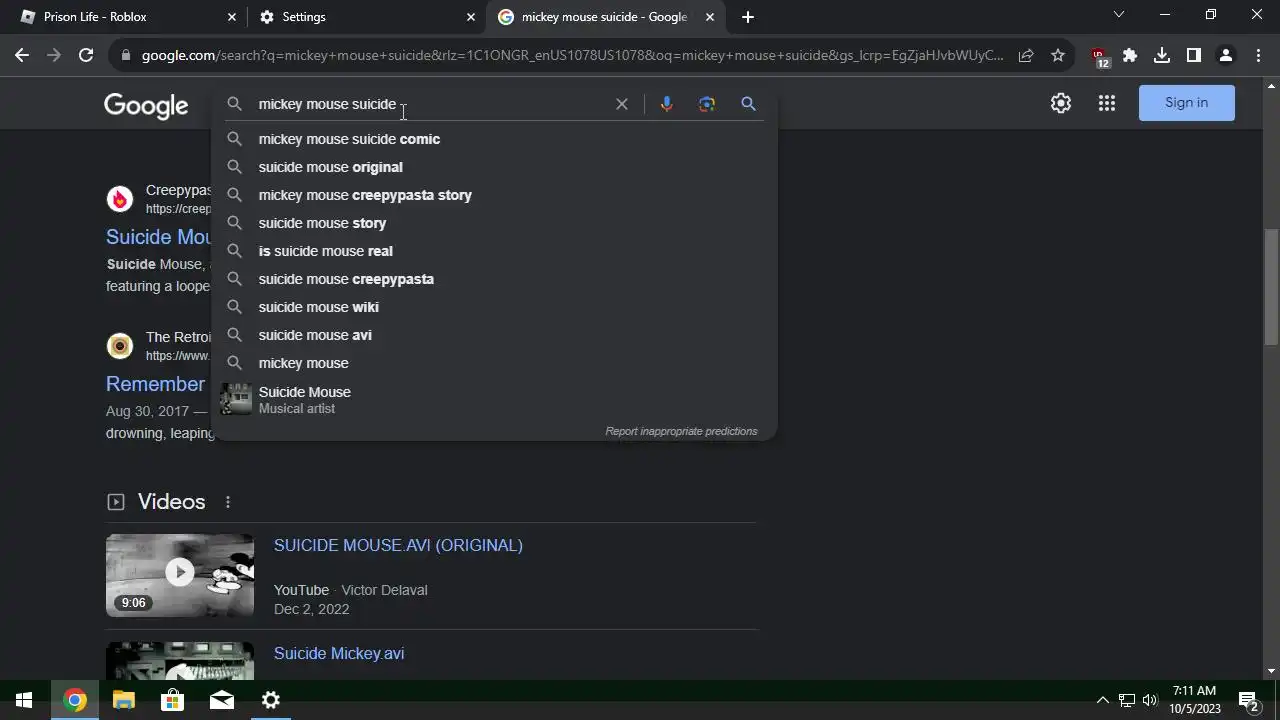Toggle the Chrome side panel icon
Image resolution: width=1280 pixels, height=720 pixels.
(x=1194, y=56)
